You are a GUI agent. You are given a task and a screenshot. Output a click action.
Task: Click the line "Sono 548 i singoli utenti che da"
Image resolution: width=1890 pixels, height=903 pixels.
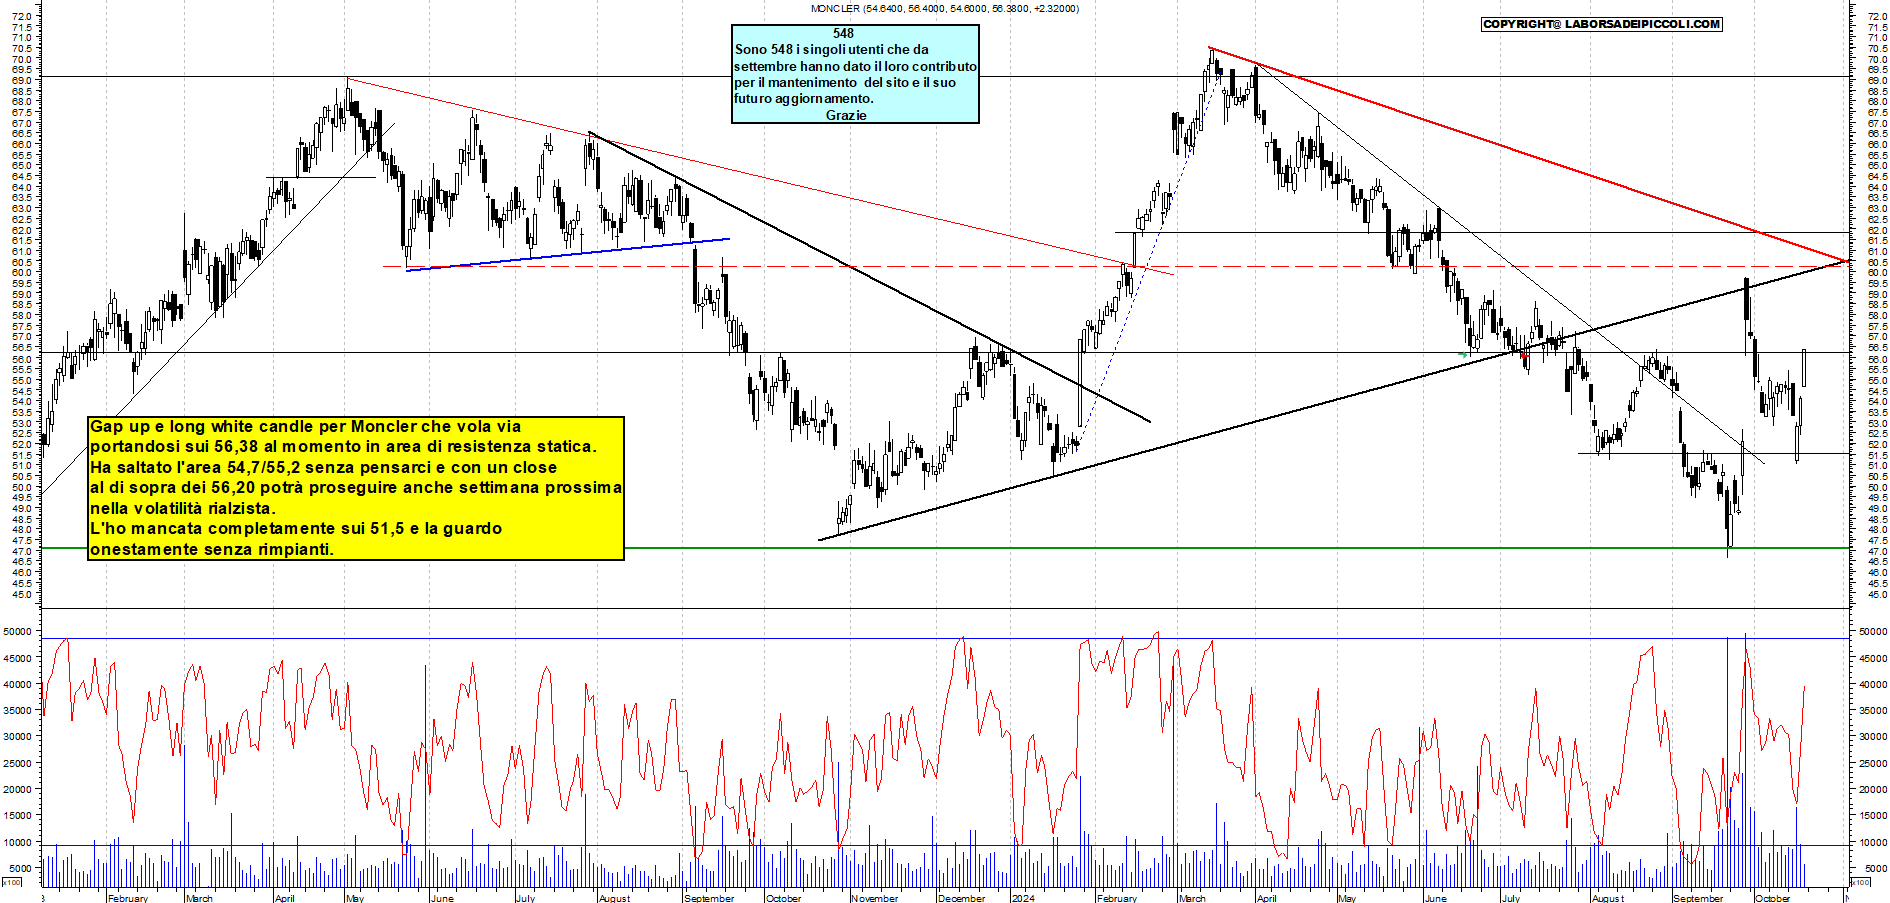(831, 49)
